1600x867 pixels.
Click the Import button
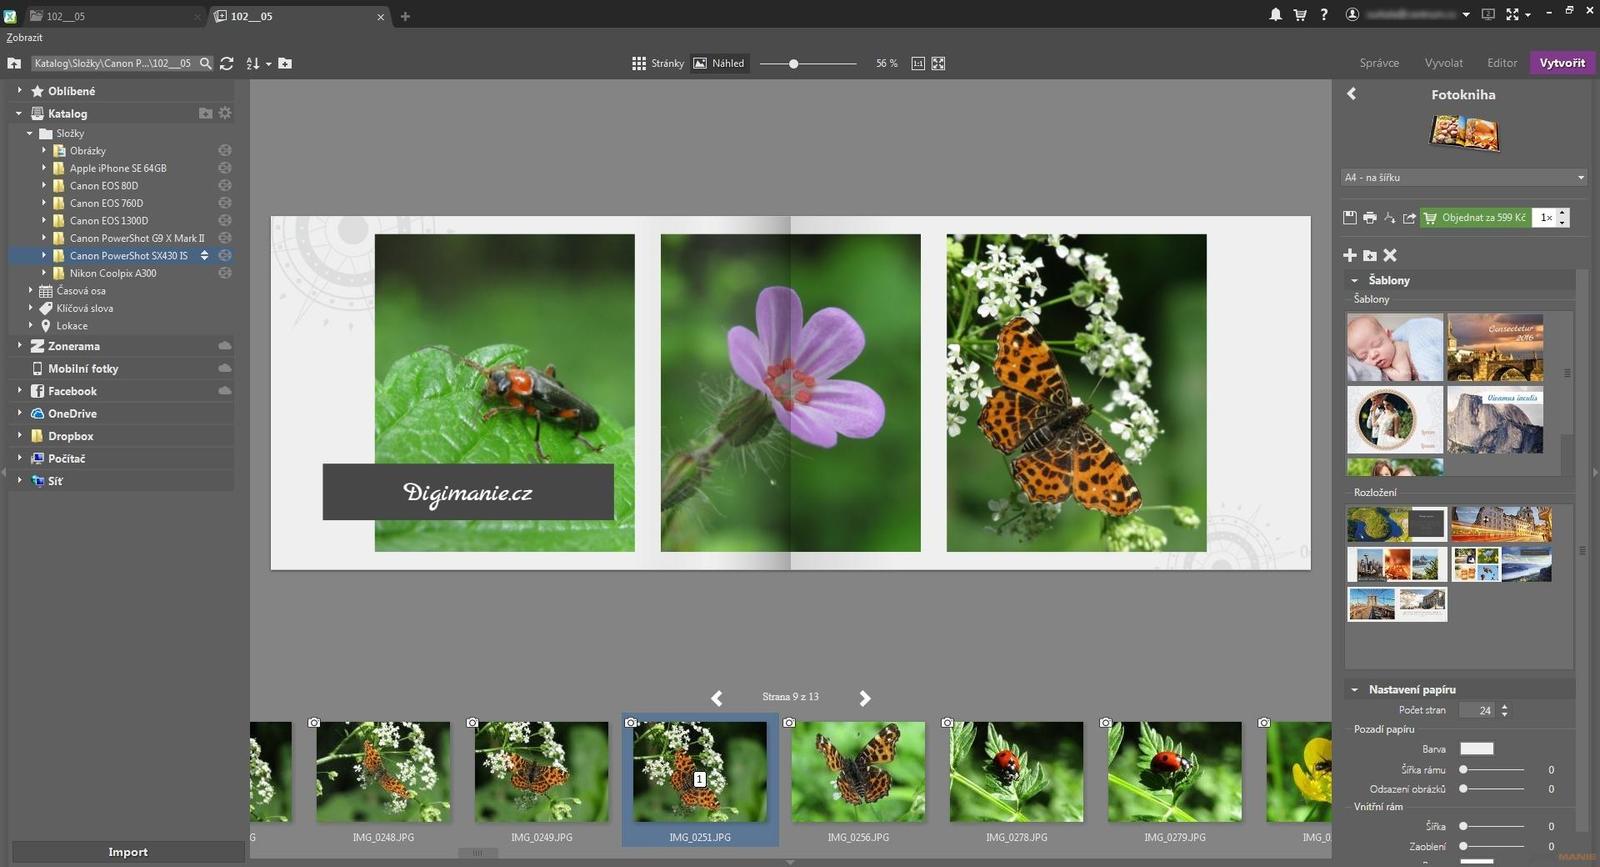pyautogui.click(x=127, y=852)
